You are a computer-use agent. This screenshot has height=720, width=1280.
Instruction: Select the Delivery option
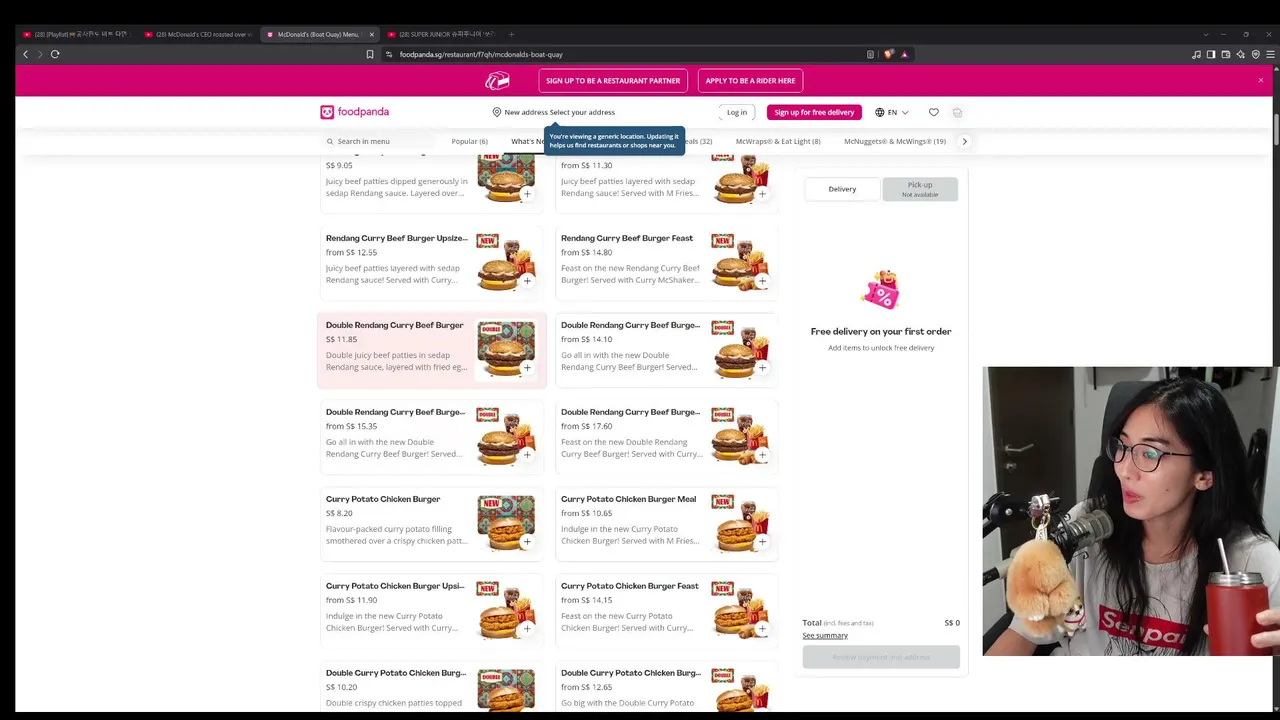point(842,189)
